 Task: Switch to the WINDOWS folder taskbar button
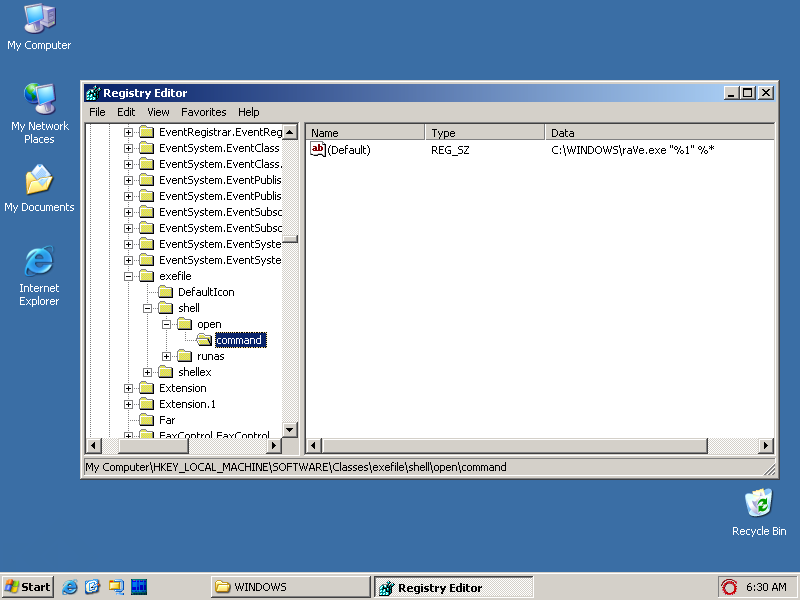[290, 587]
